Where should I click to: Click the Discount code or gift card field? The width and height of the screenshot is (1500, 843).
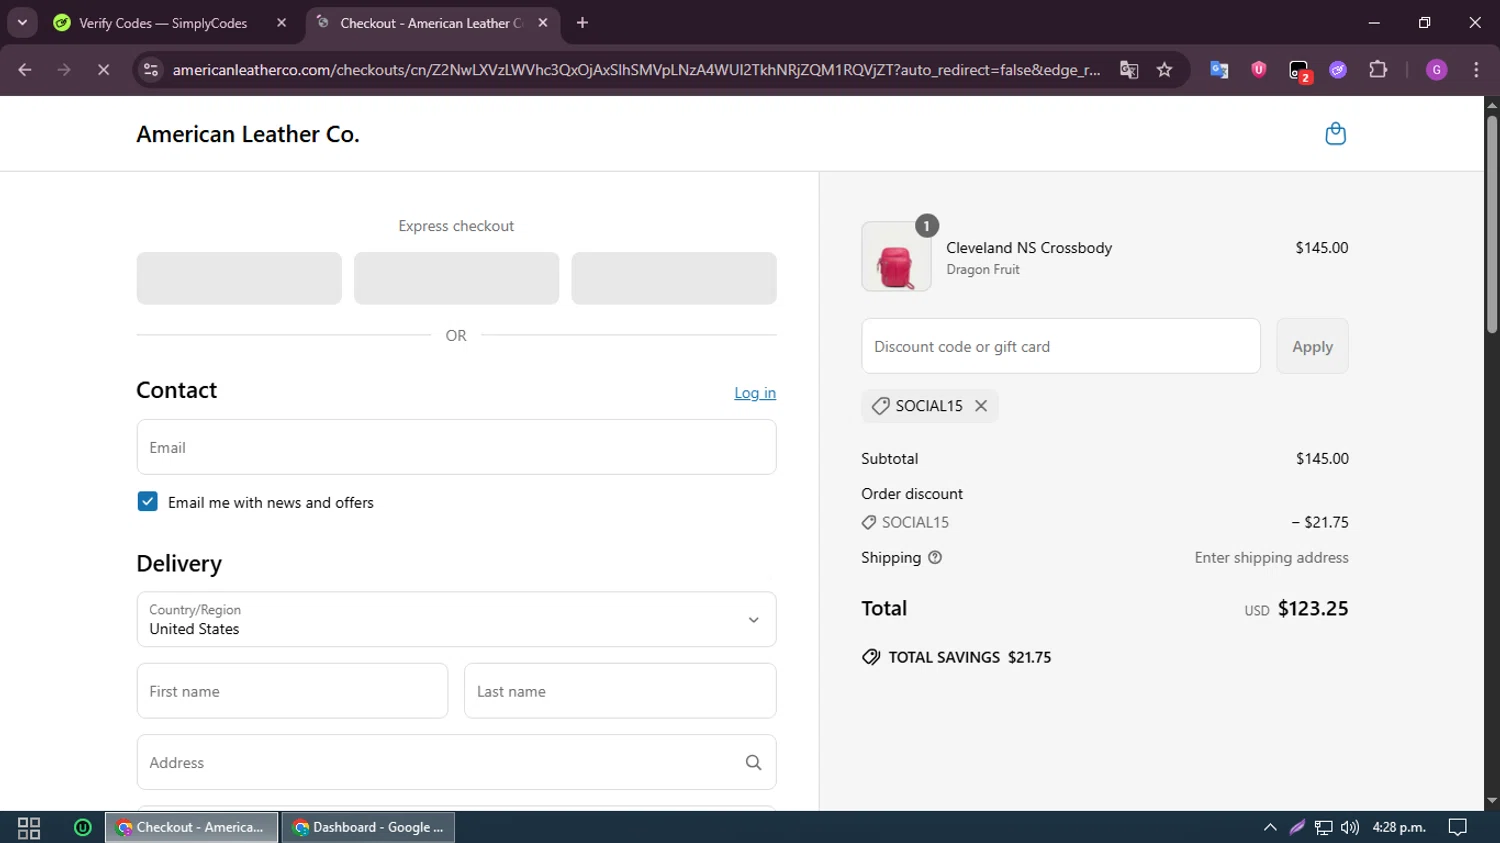[1061, 346]
